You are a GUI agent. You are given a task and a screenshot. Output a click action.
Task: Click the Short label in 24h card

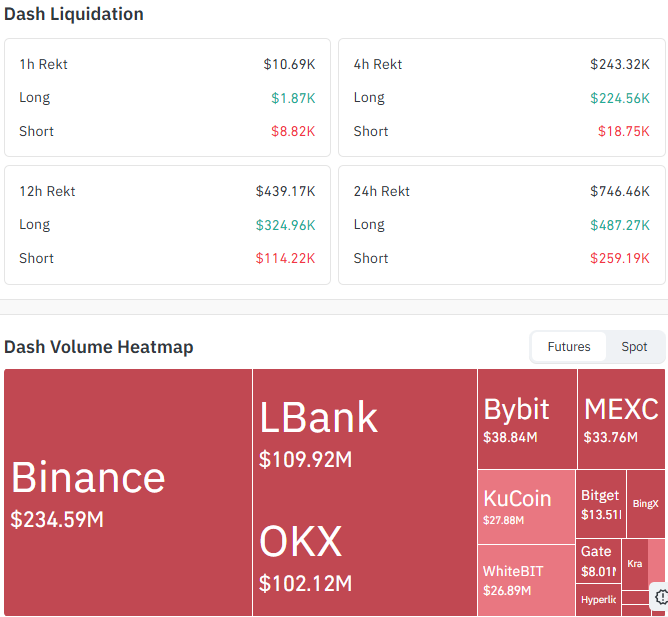pyautogui.click(x=371, y=258)
